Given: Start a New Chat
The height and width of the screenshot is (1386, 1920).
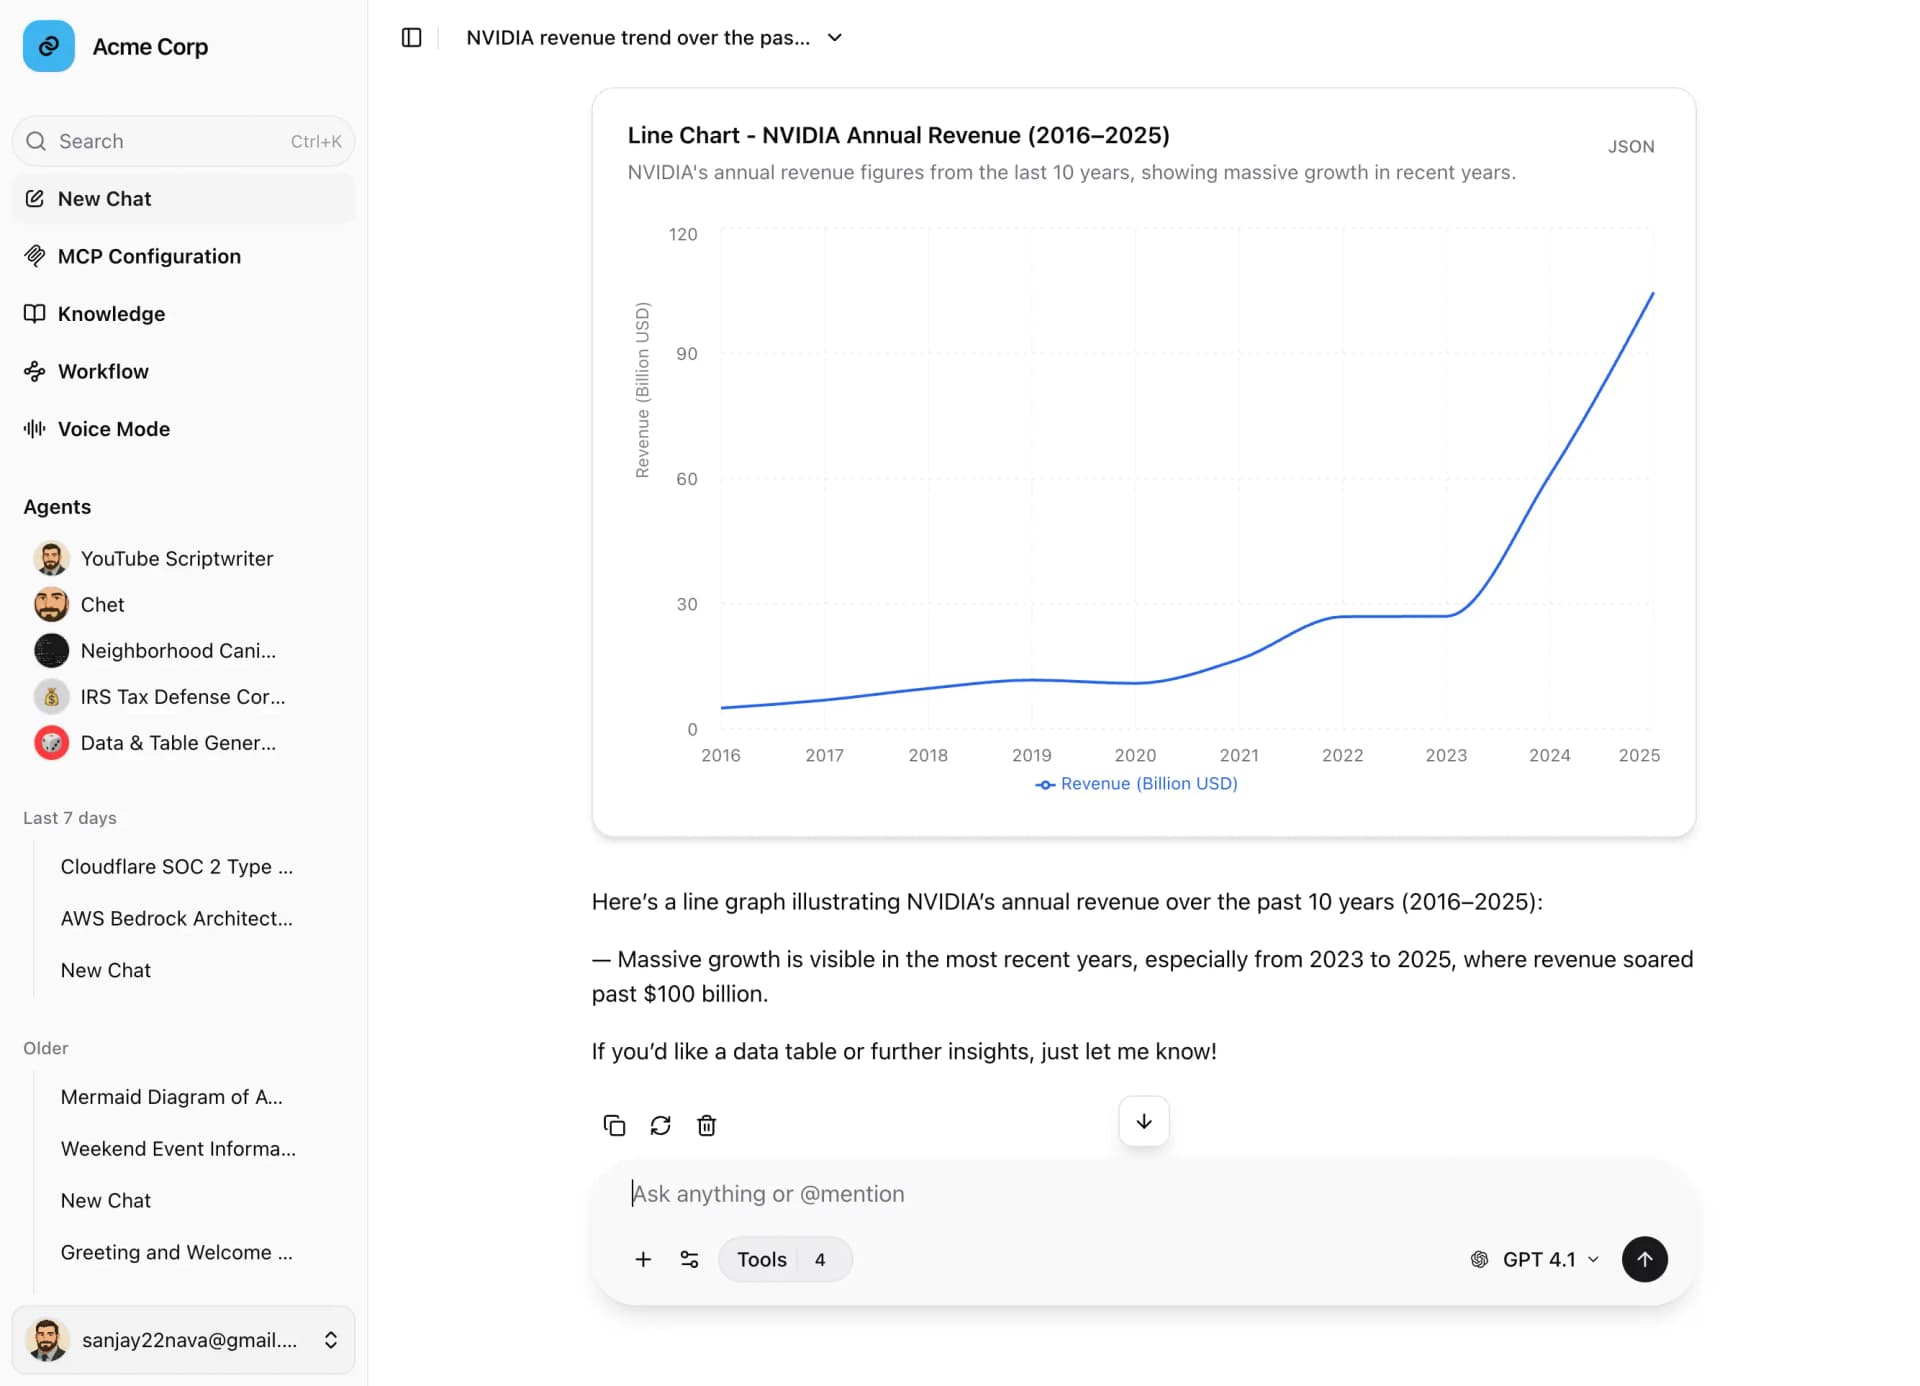Looking at the screenshot, I should [104, 198].
